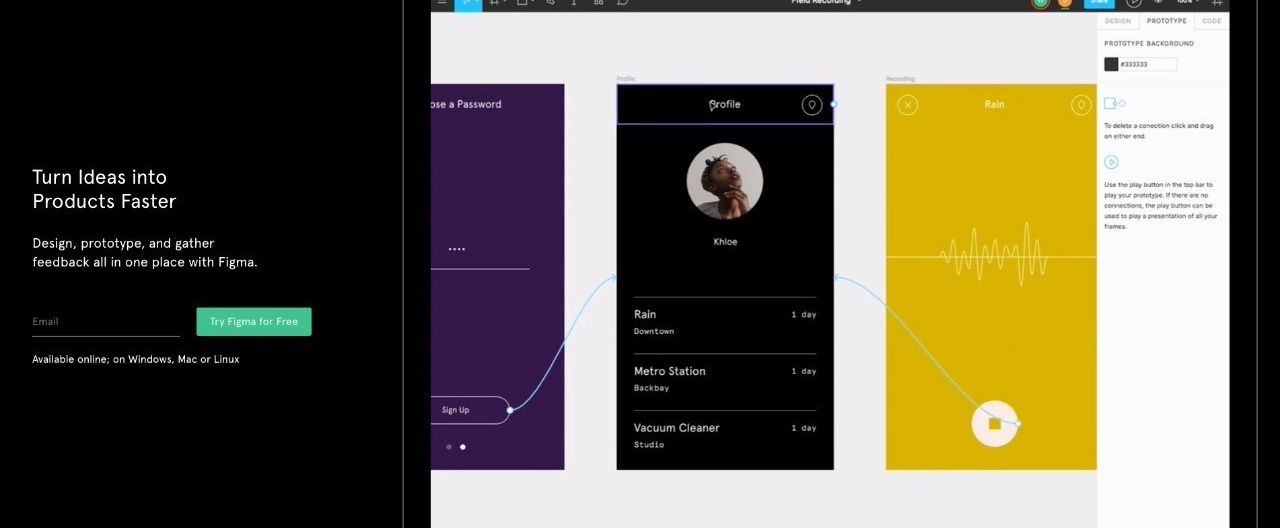Click the 'Recording' frame label above yellow frame
Image resolution: width=1280 pixels, height=528 pixels.
coord(900,79)
